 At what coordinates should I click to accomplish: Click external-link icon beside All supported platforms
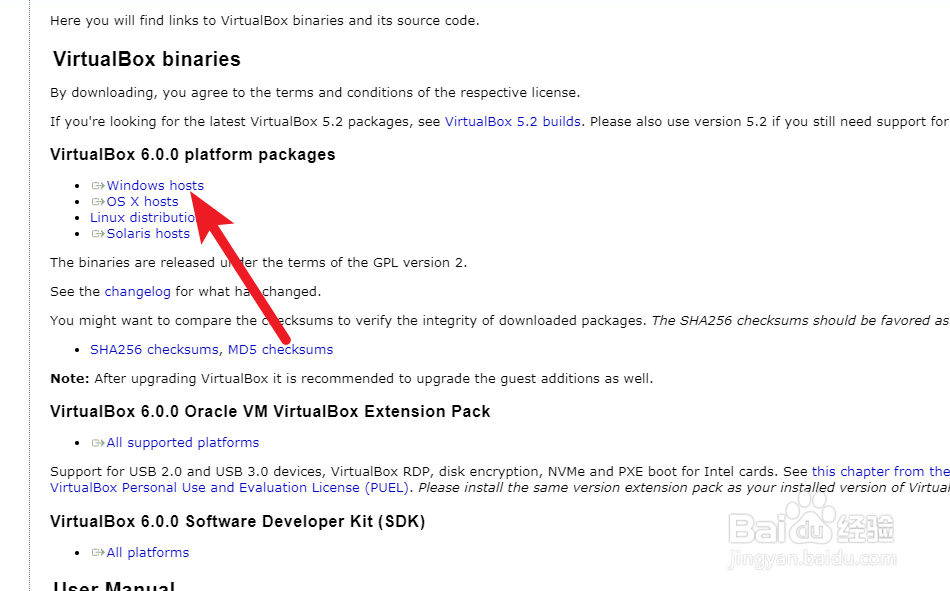pos(98,443)
